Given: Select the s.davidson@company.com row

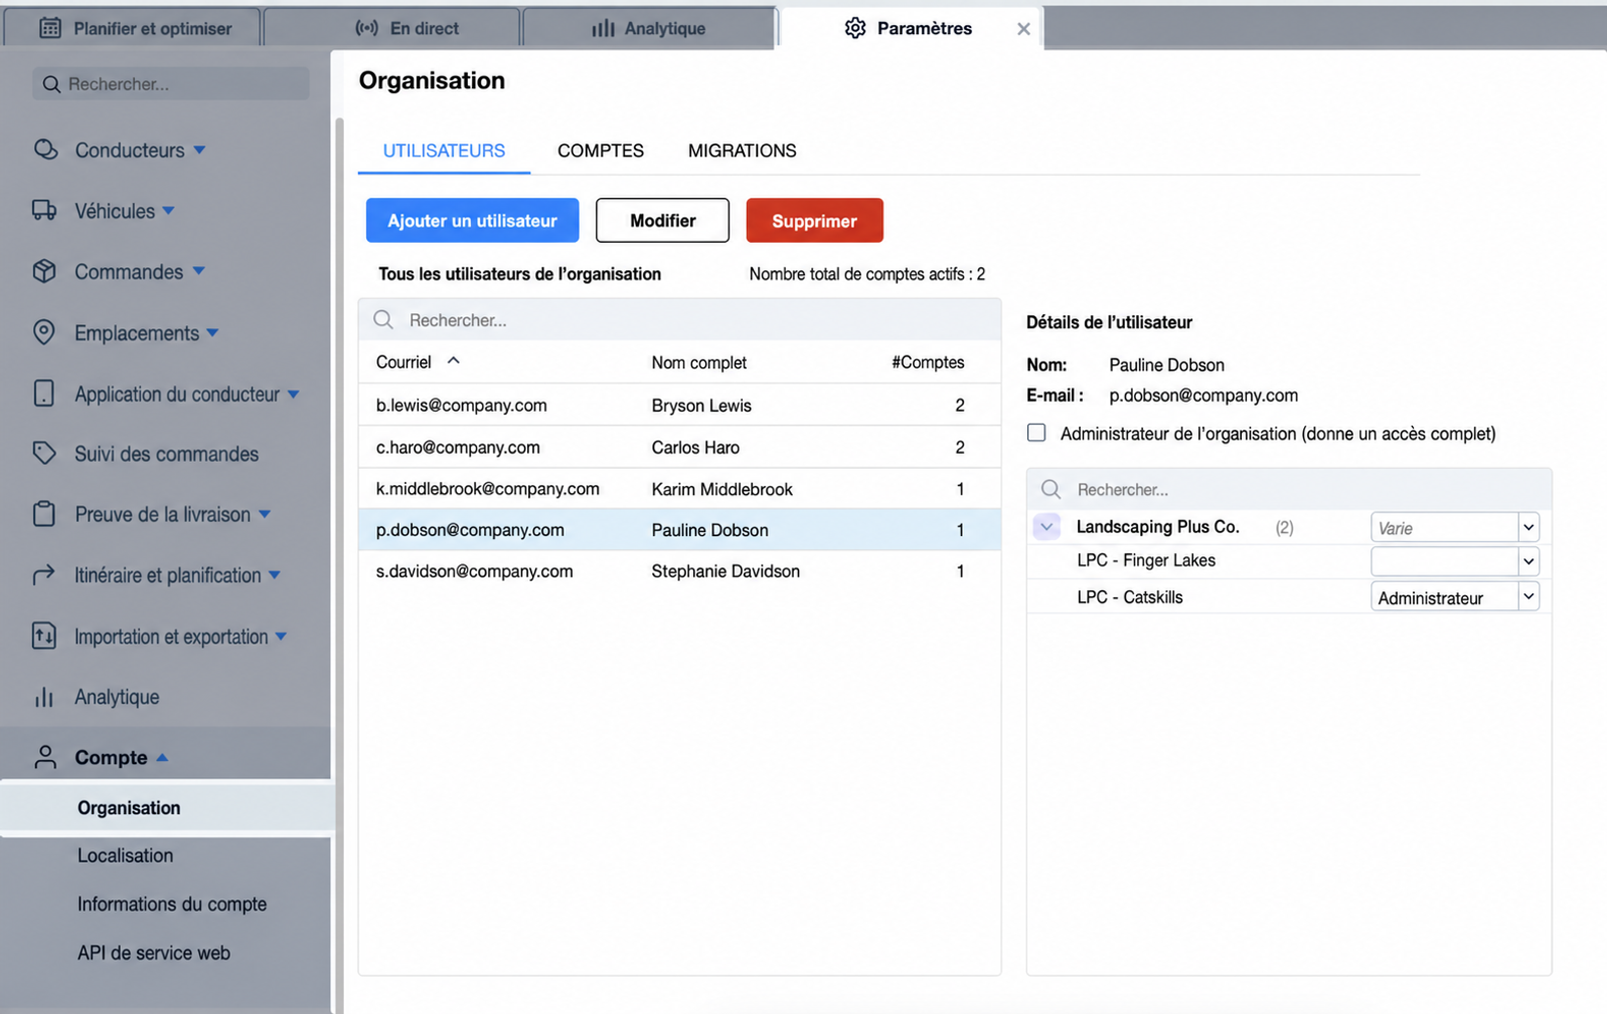Looking at the screenshot, I should tap(680, 571).
